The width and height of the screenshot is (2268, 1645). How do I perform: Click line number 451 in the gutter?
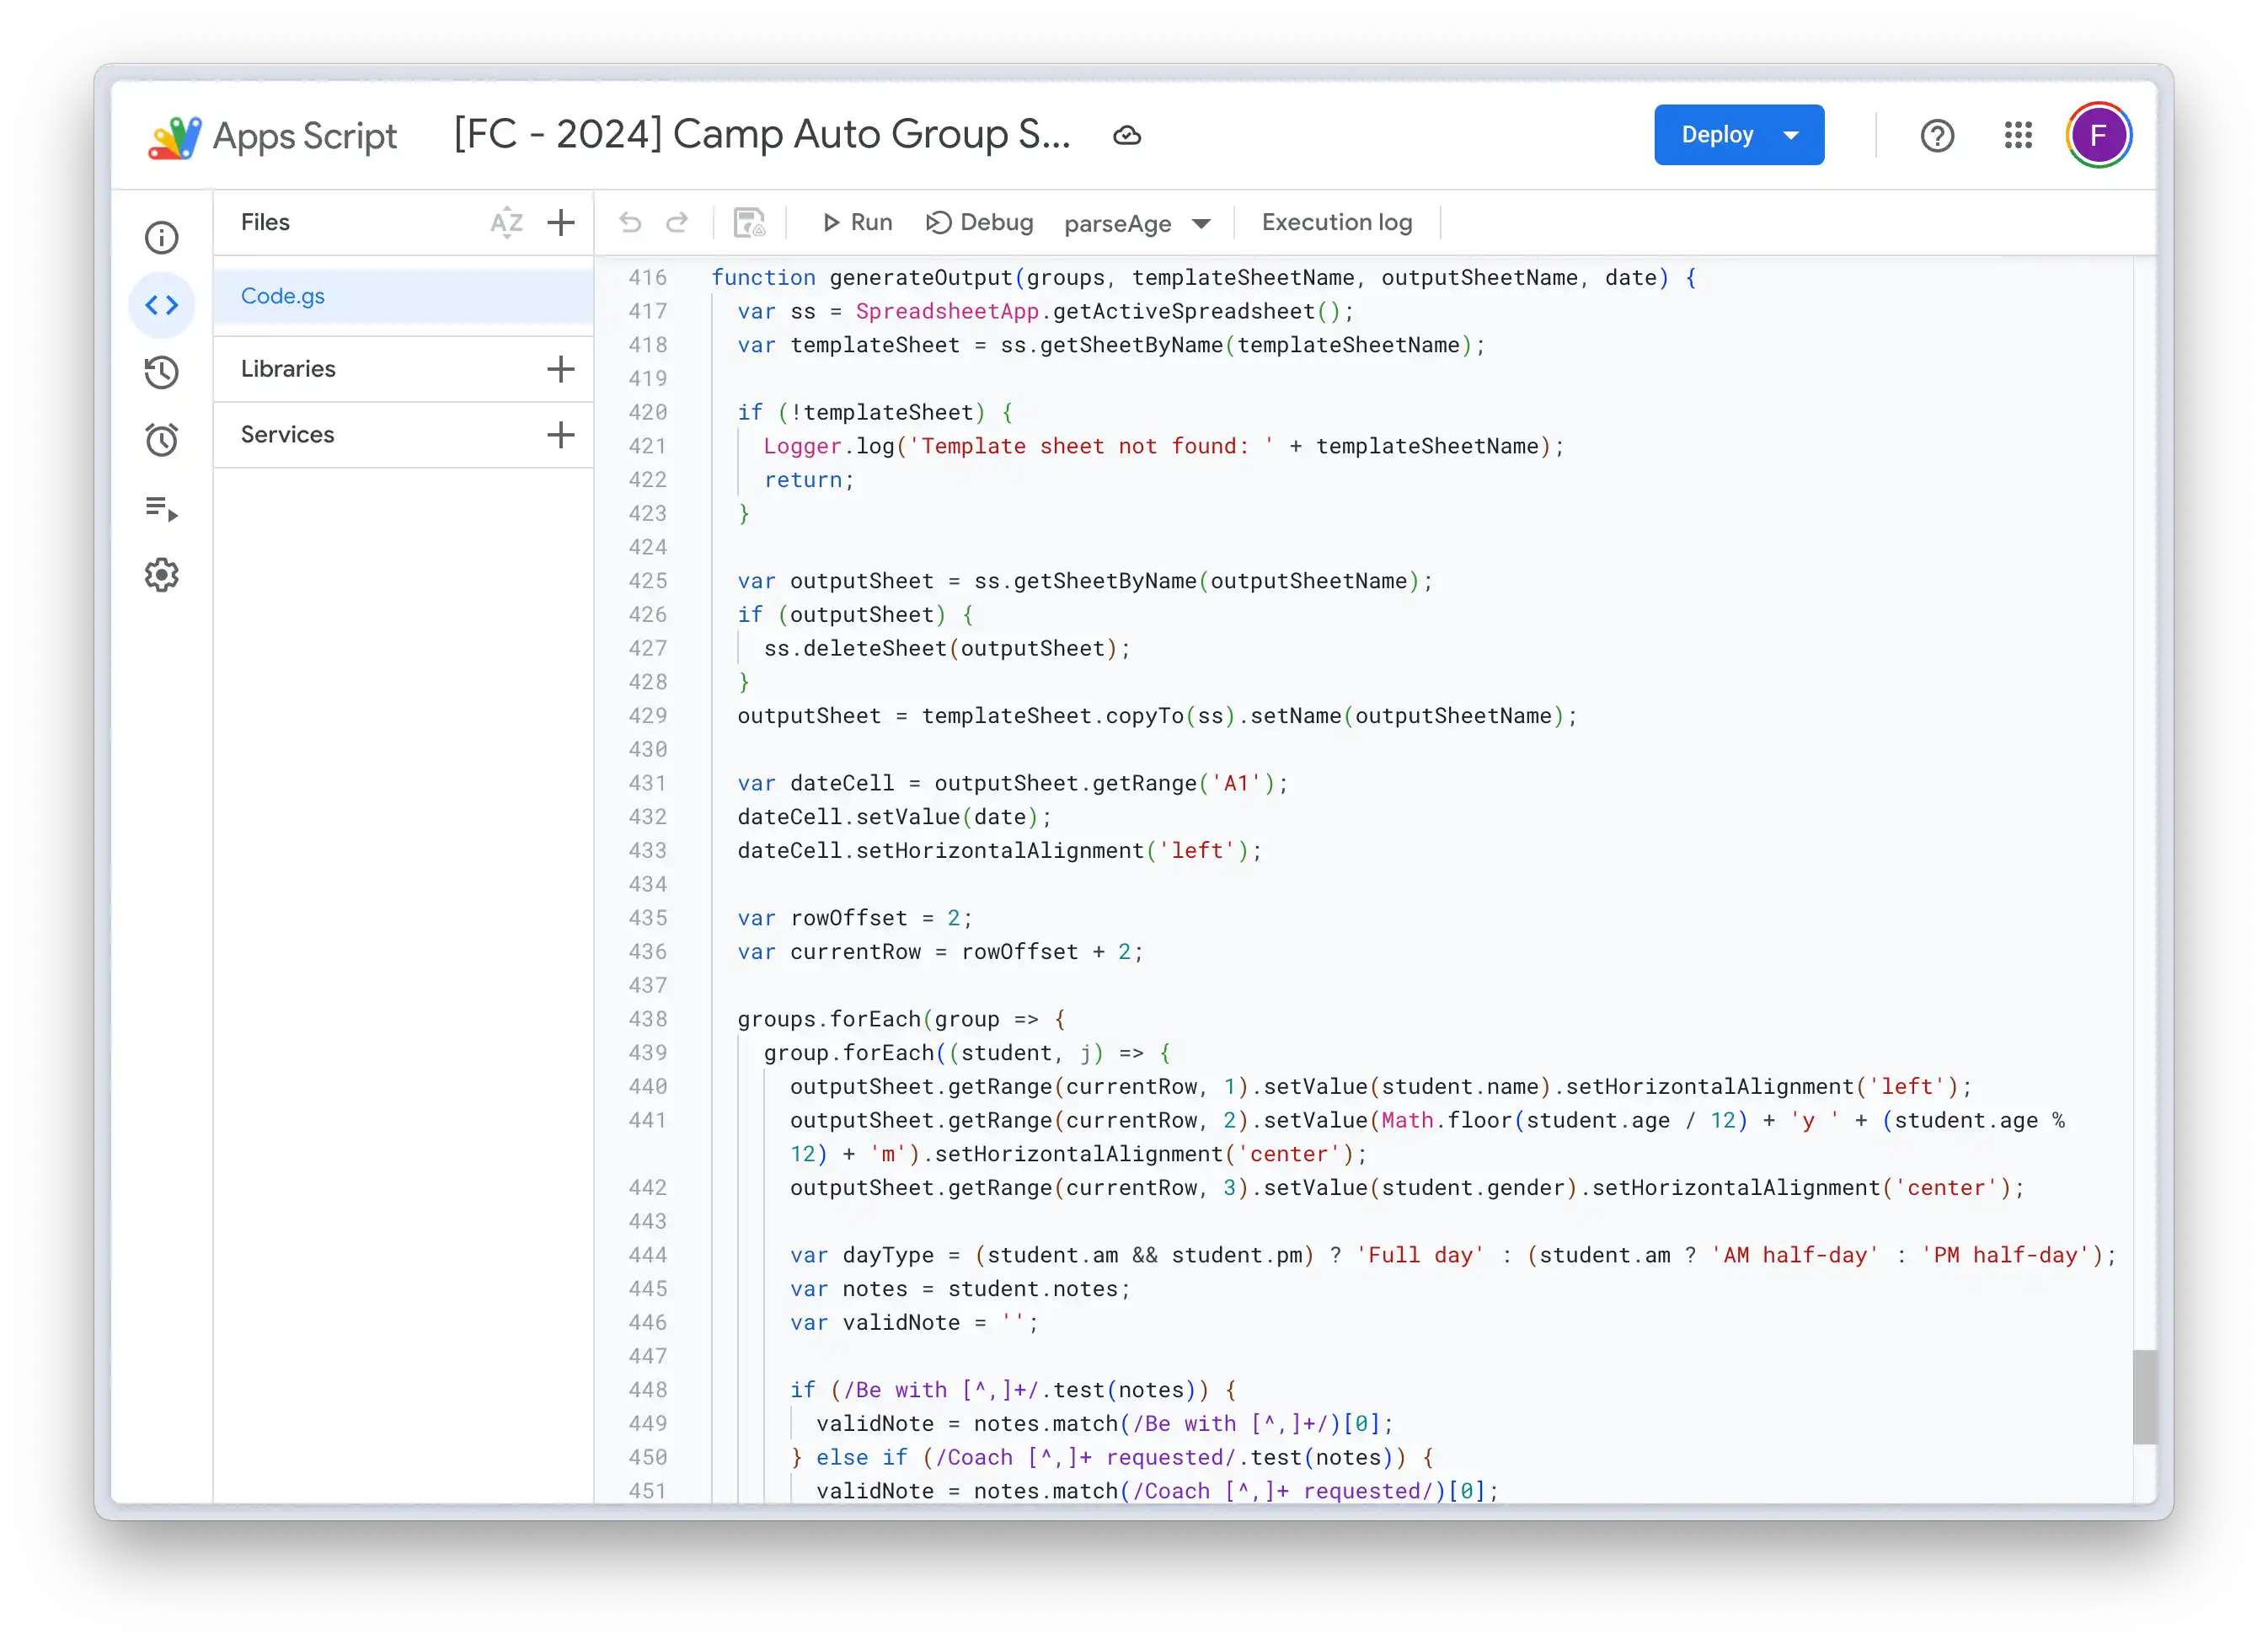pos(646,1491)
